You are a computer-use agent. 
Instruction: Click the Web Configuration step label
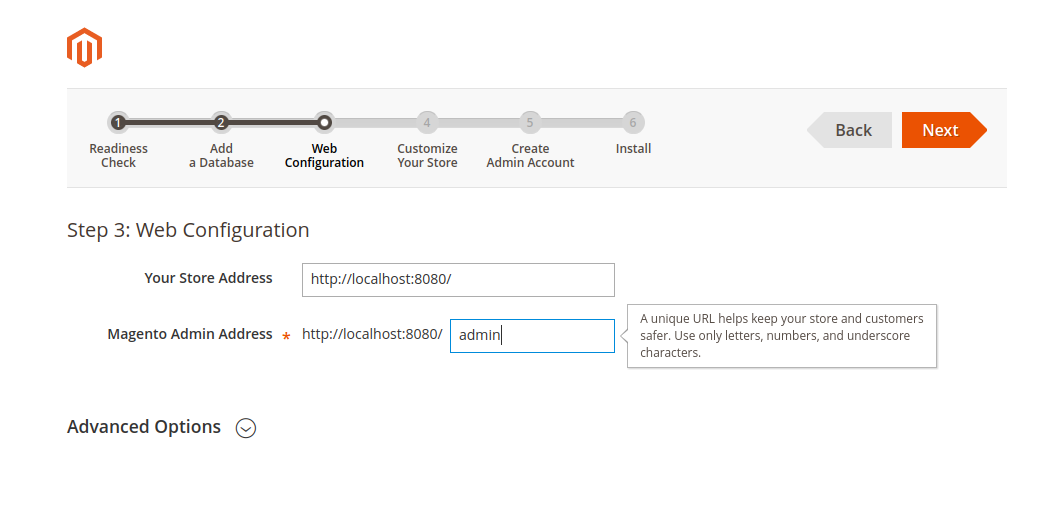pyautogui.click(x=324, y=156)
